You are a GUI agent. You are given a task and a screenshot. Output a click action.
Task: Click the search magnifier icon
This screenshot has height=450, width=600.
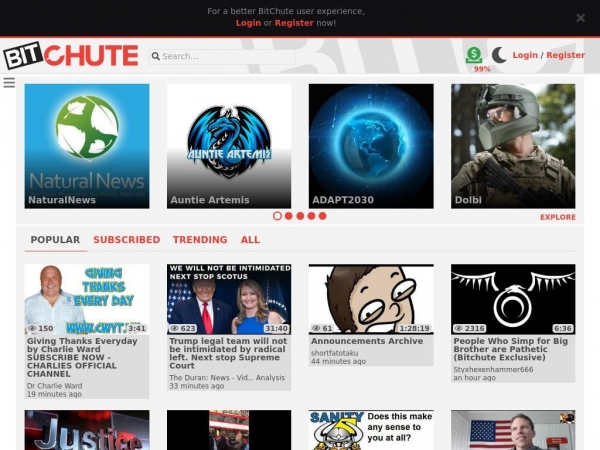[156, 57]
